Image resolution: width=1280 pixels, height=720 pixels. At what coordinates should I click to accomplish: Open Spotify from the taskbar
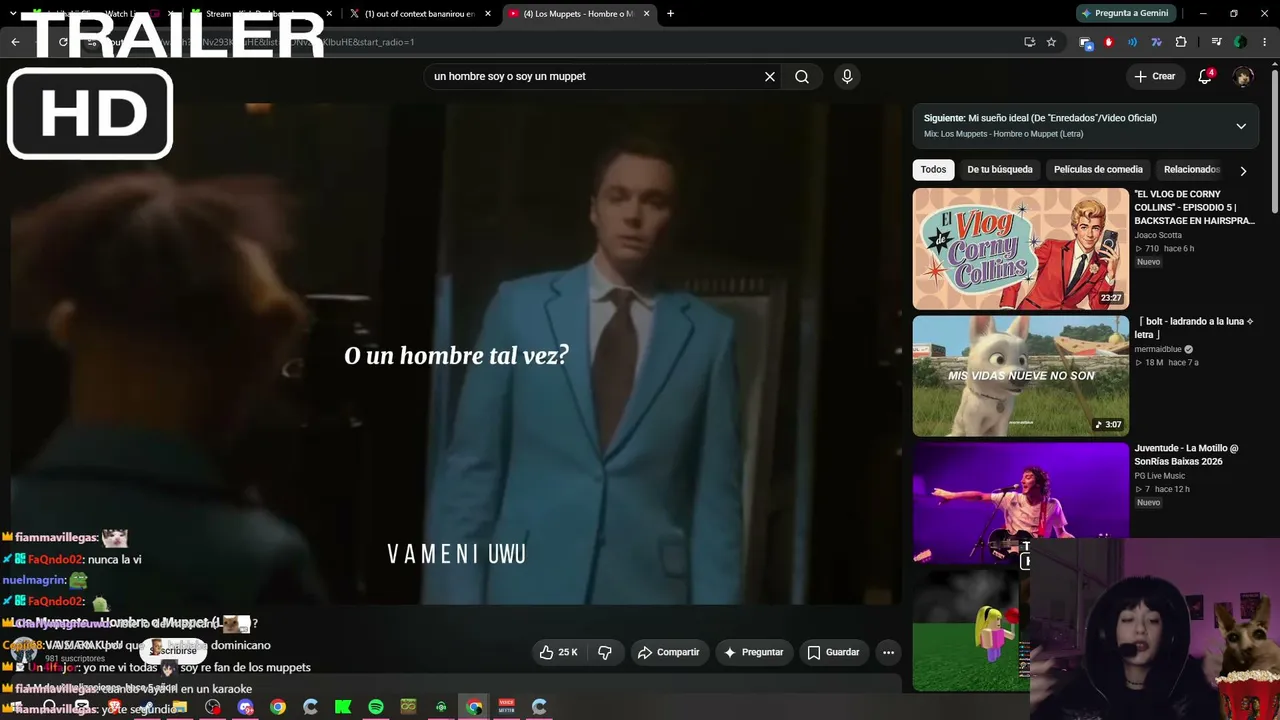click(x=376, y=707)
